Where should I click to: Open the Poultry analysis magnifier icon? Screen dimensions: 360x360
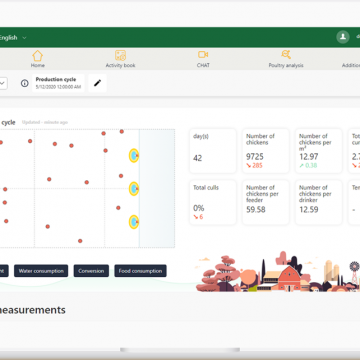(286, 55)
